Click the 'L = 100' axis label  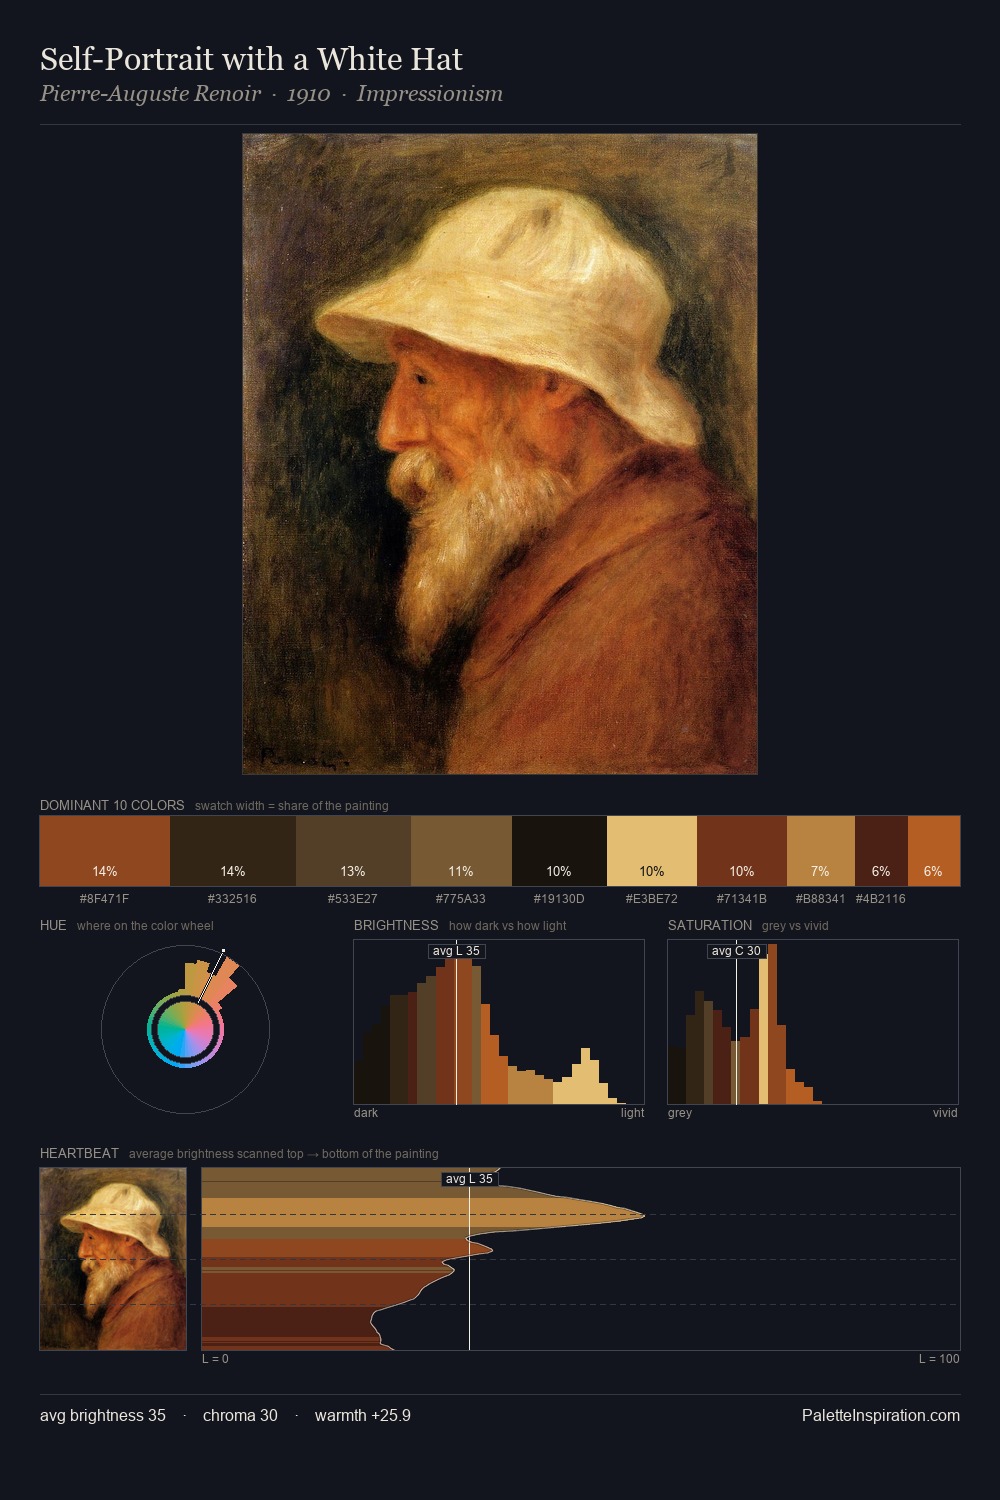coord(939,1359)
